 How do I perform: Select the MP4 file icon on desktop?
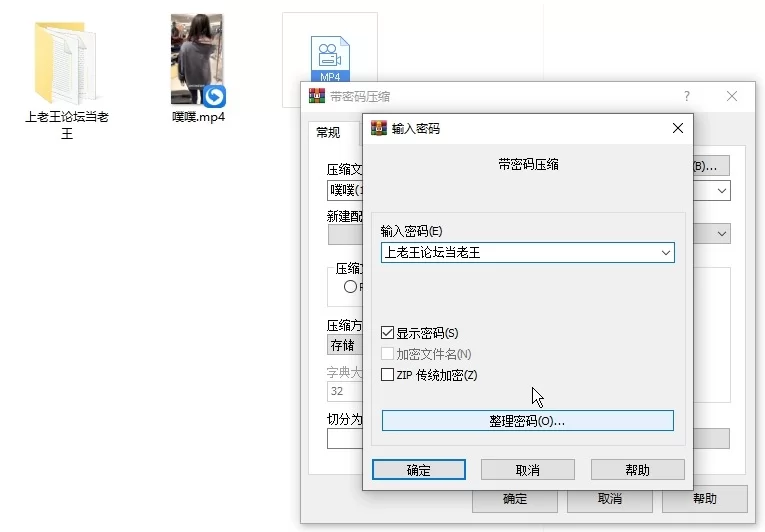coord(330,59)
